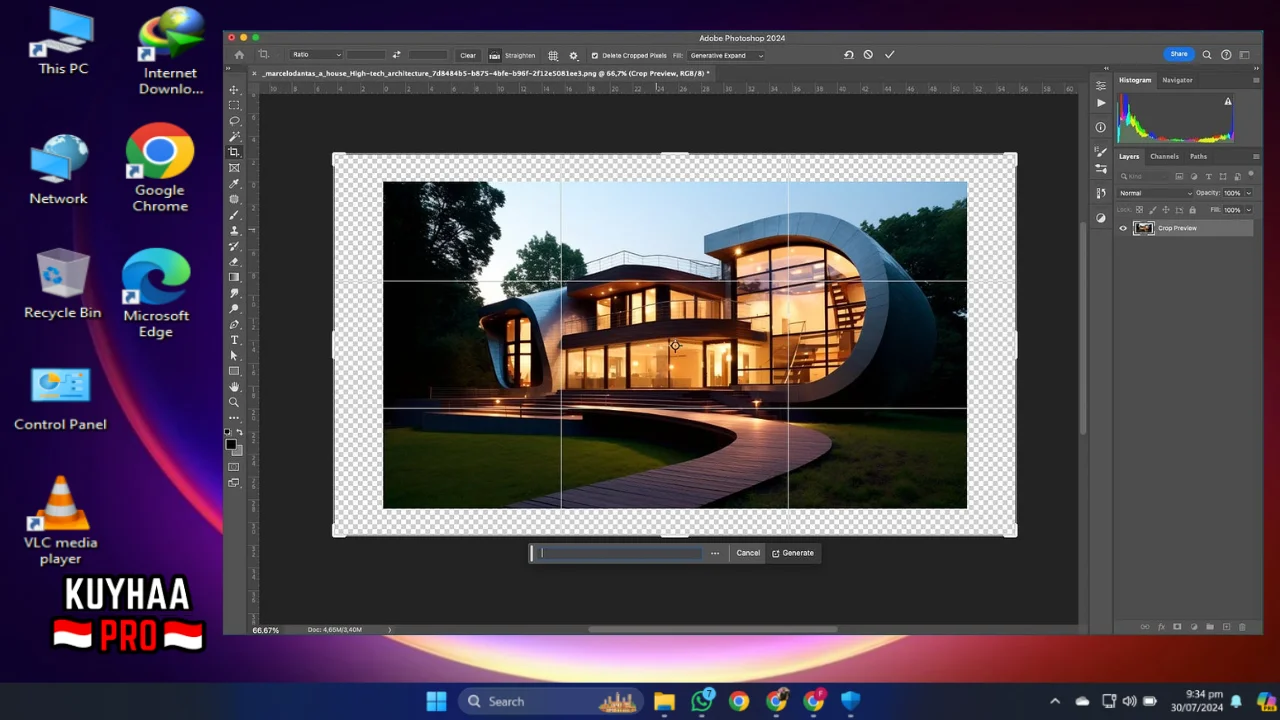This screenshot has height=720, width=1280.
Task: Commit the crop with checkmark
Action: (889, 55)
